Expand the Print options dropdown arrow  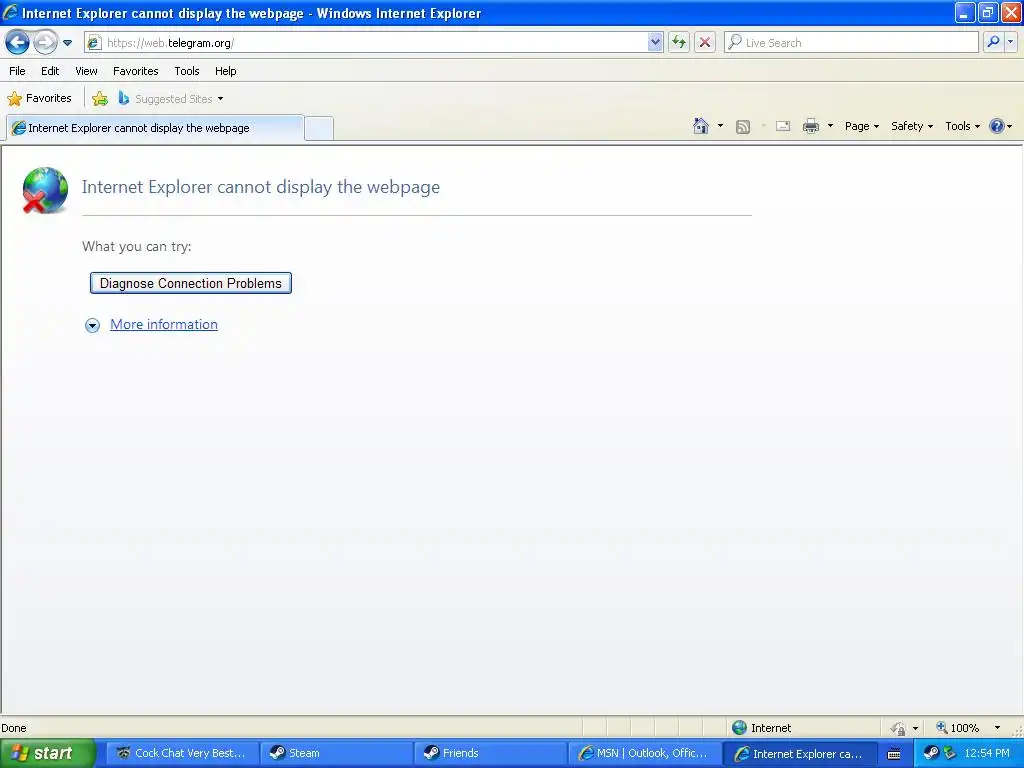[x=830, y=126]
